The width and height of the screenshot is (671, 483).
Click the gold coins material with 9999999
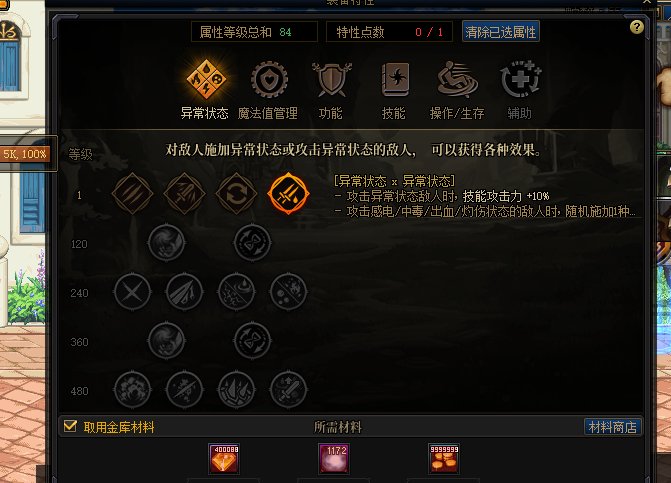[444, 459]
